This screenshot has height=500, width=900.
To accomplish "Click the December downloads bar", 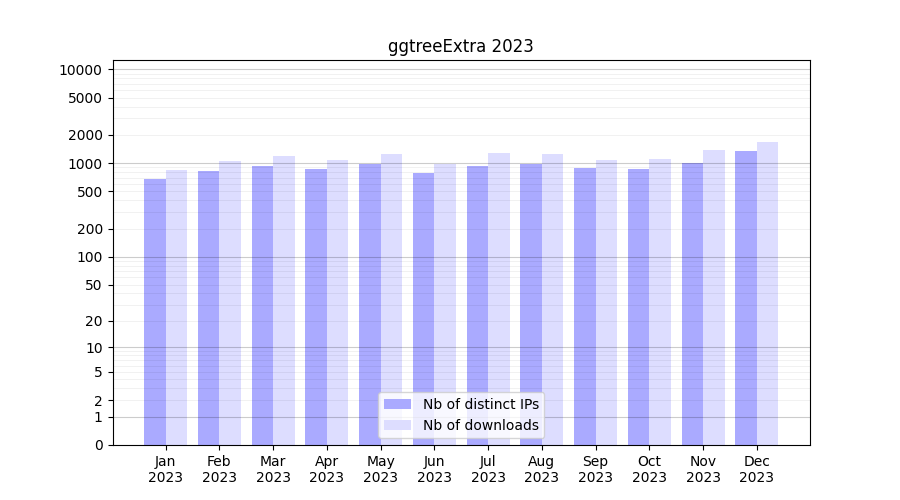I will 767,293.
